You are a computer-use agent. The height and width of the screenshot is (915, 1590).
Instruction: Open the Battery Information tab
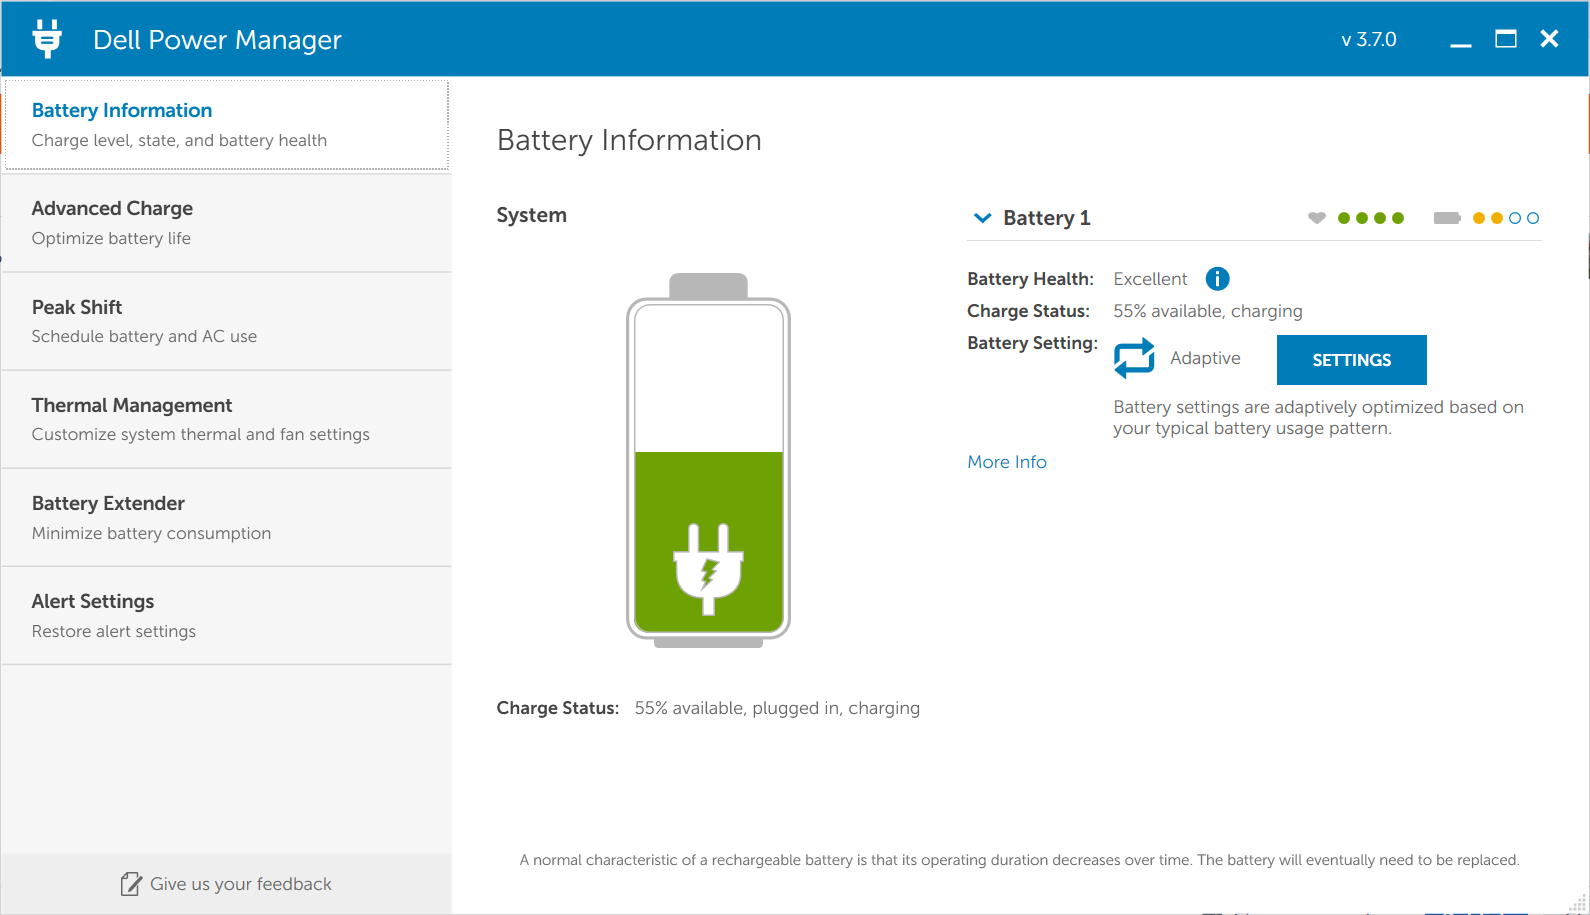point(227,125)
